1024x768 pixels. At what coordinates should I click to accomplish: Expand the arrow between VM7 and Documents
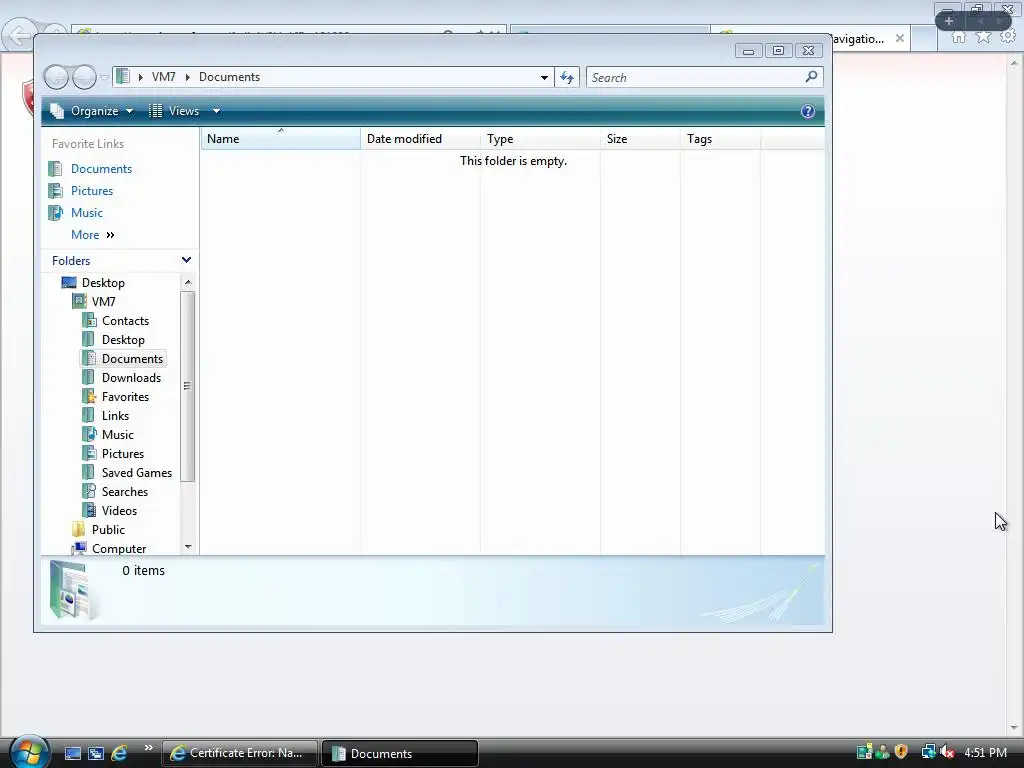[187, 77]
